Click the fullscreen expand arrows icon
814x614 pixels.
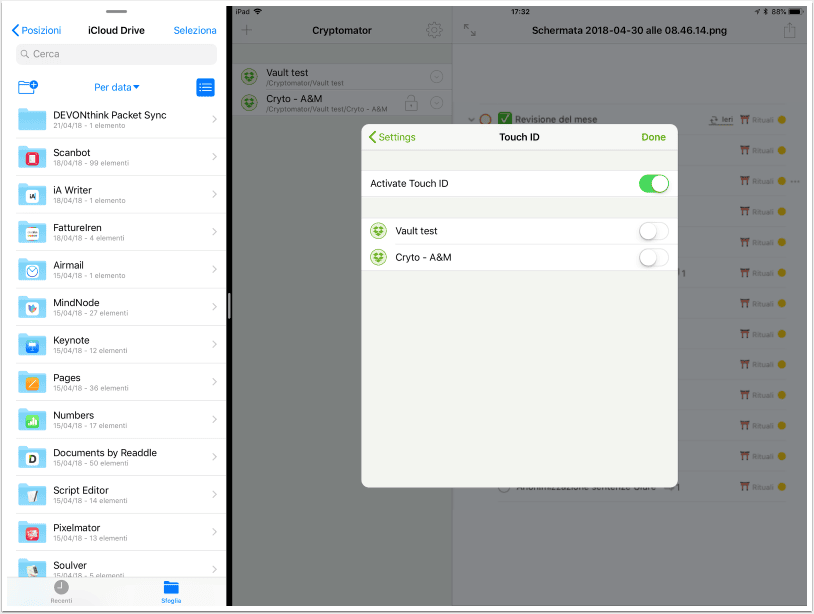tap(469, 30)
